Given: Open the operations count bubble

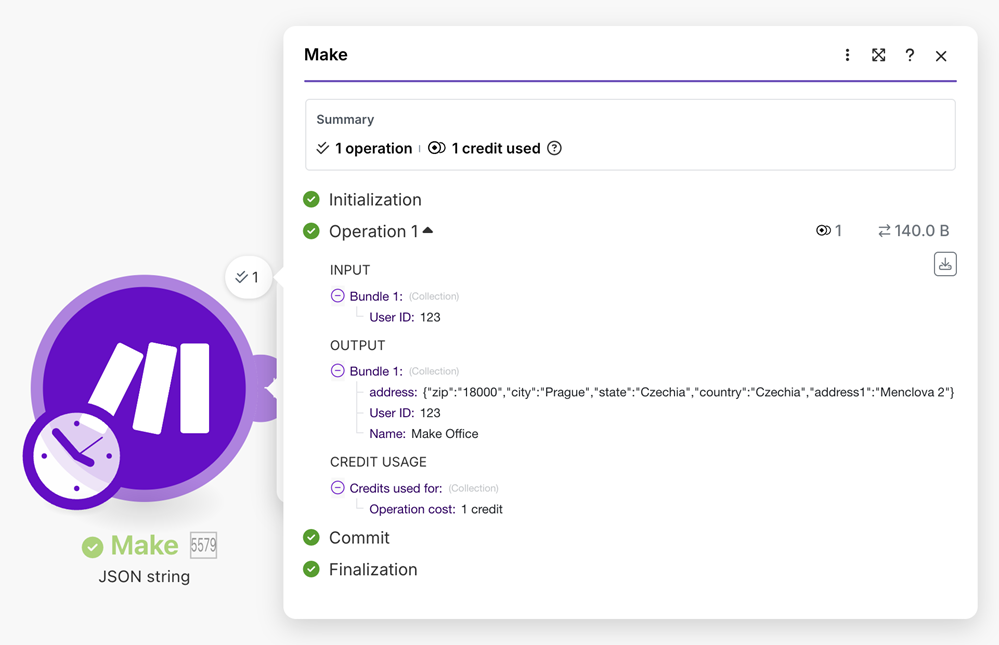Looking at the screenshot, I should point(248,277).
